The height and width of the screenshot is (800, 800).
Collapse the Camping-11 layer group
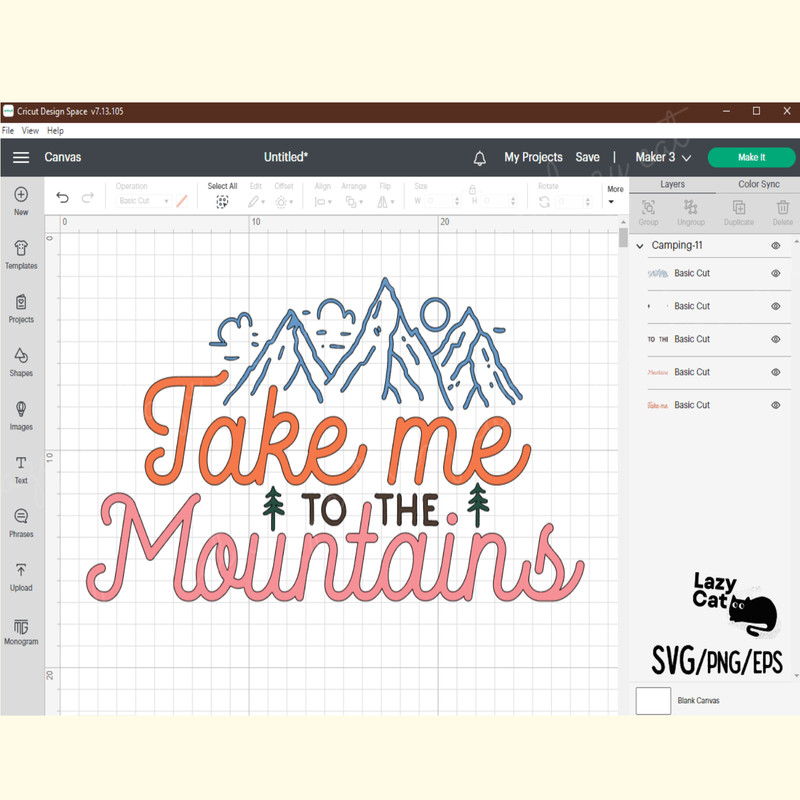(640, 246)
